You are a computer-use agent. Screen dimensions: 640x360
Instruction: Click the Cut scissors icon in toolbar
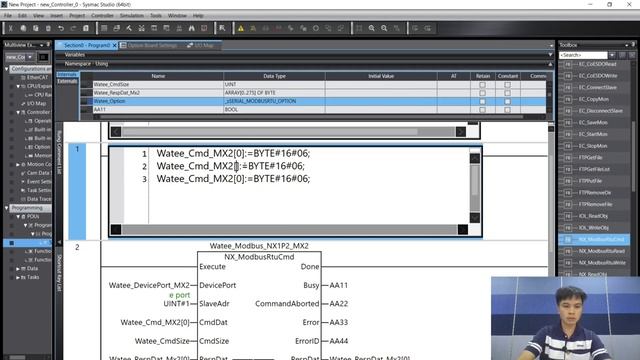pos(11,28)
